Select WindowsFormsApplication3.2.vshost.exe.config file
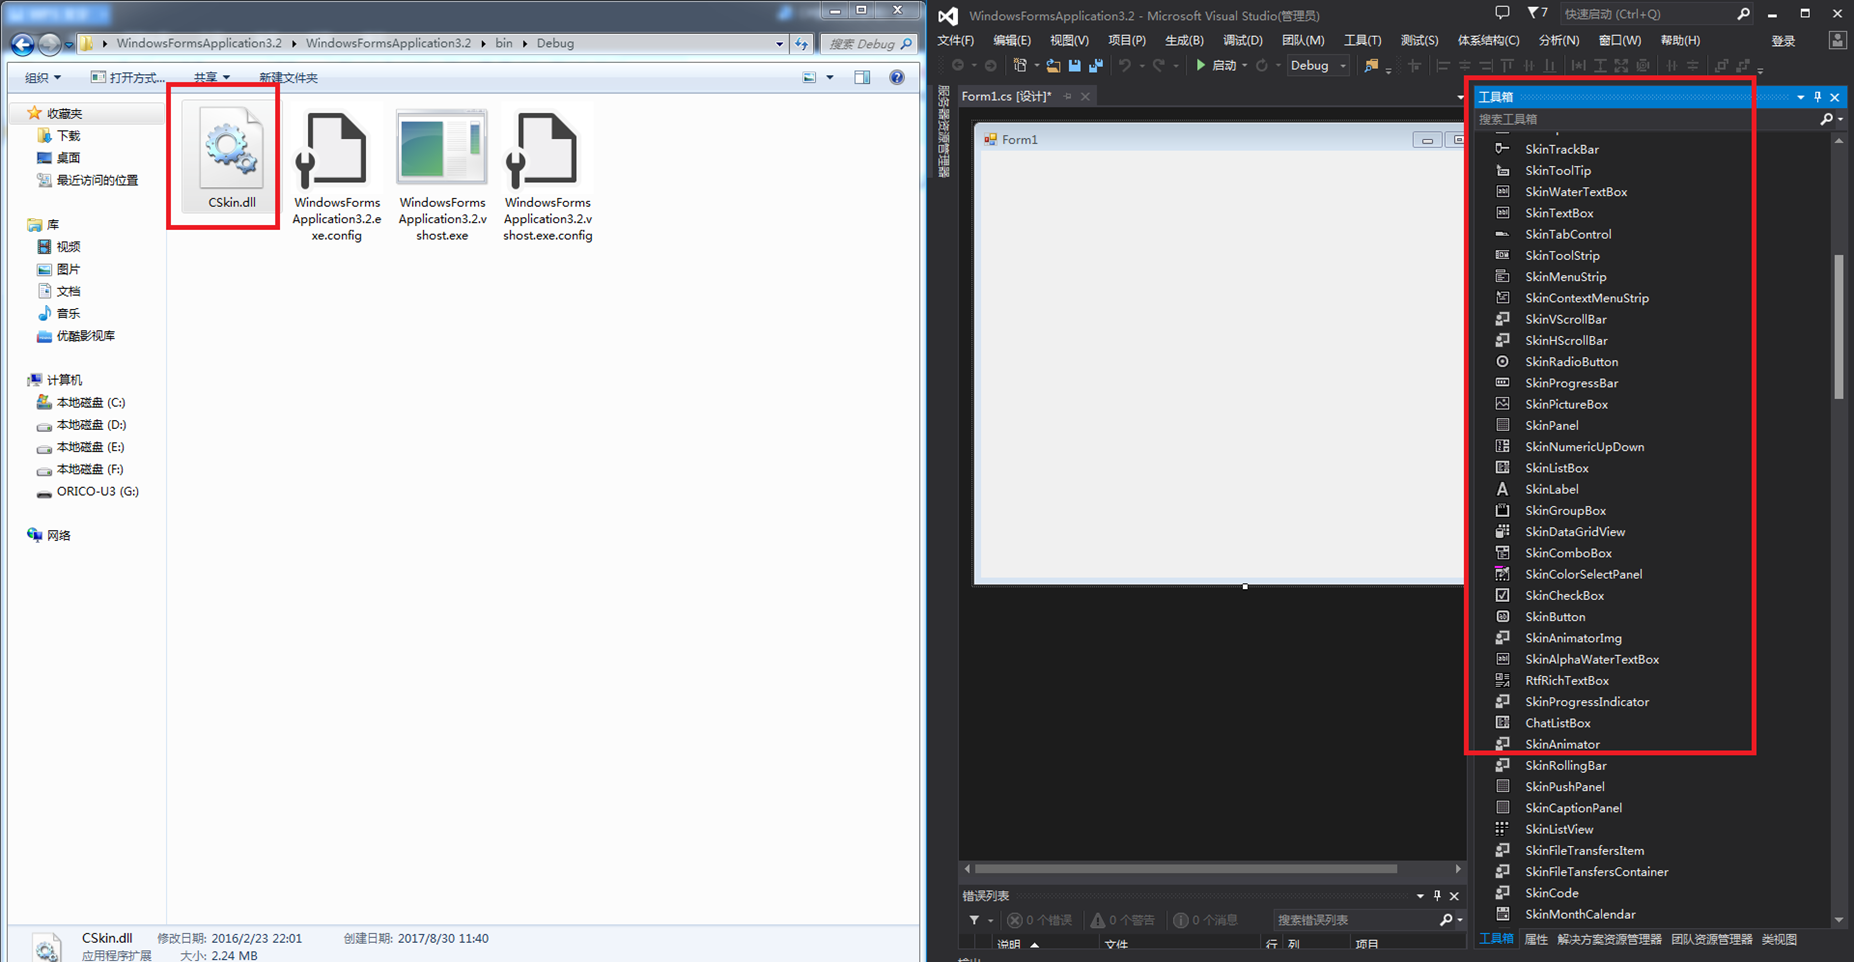The height and width of the screenshot is (962, 1854). 548,176
